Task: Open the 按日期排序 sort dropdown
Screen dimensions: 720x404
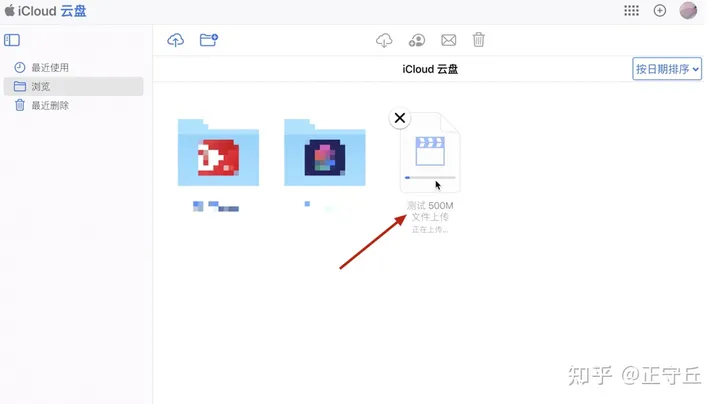Action: pos(667,69)
